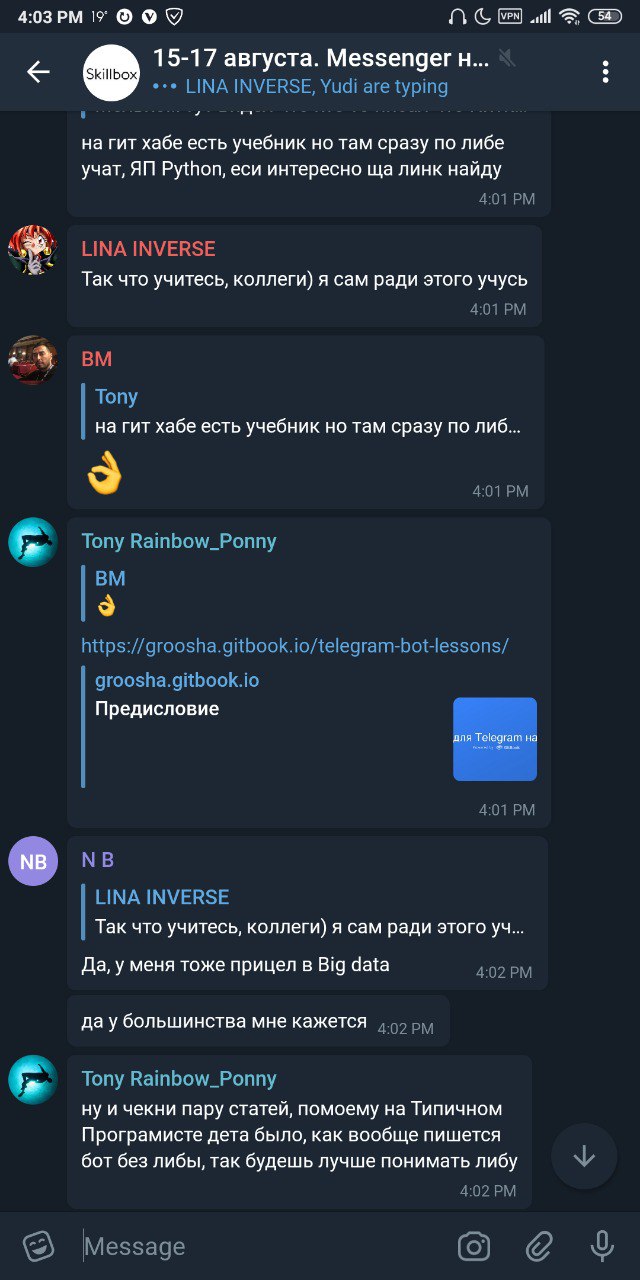Open the Skillbox group avatar
This screenshot has height=1280, width=640.
[111, 73]
